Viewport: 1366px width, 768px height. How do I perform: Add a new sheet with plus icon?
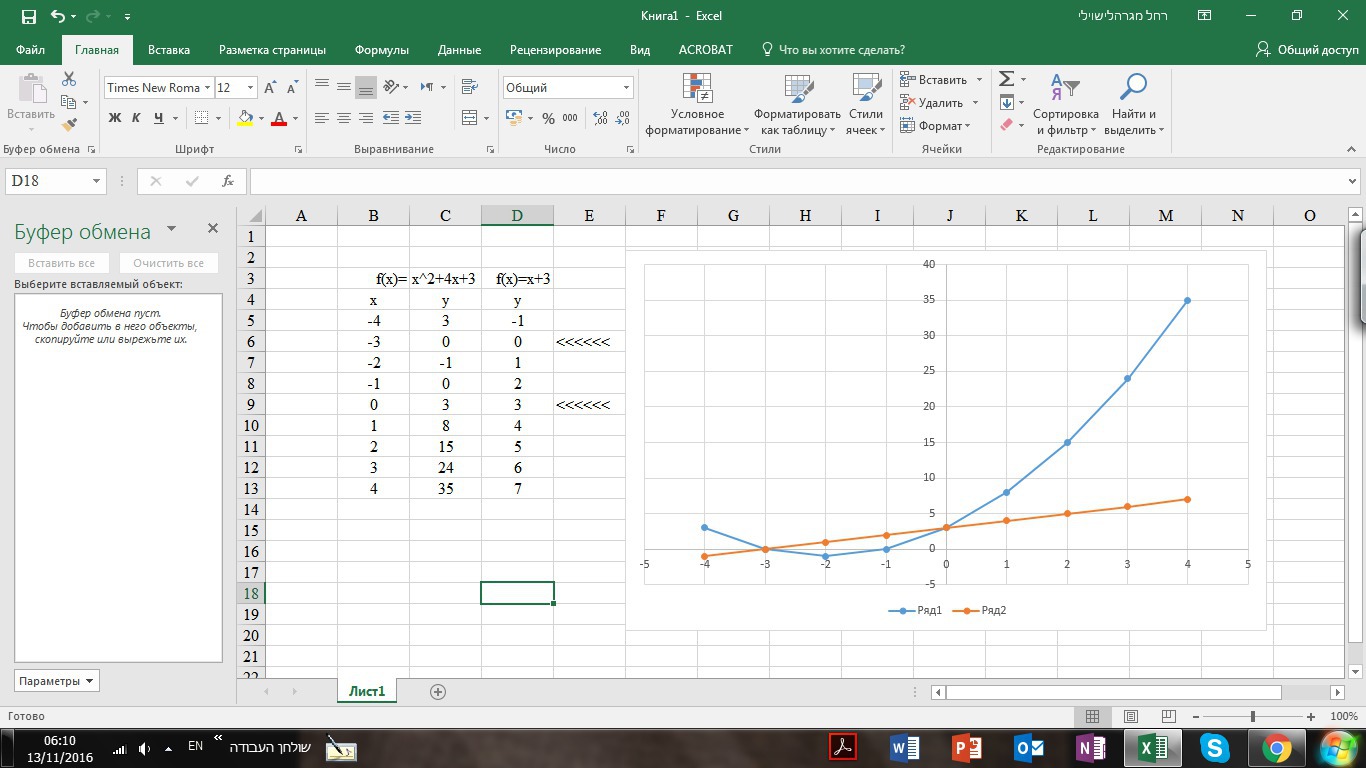pos(437,691)
